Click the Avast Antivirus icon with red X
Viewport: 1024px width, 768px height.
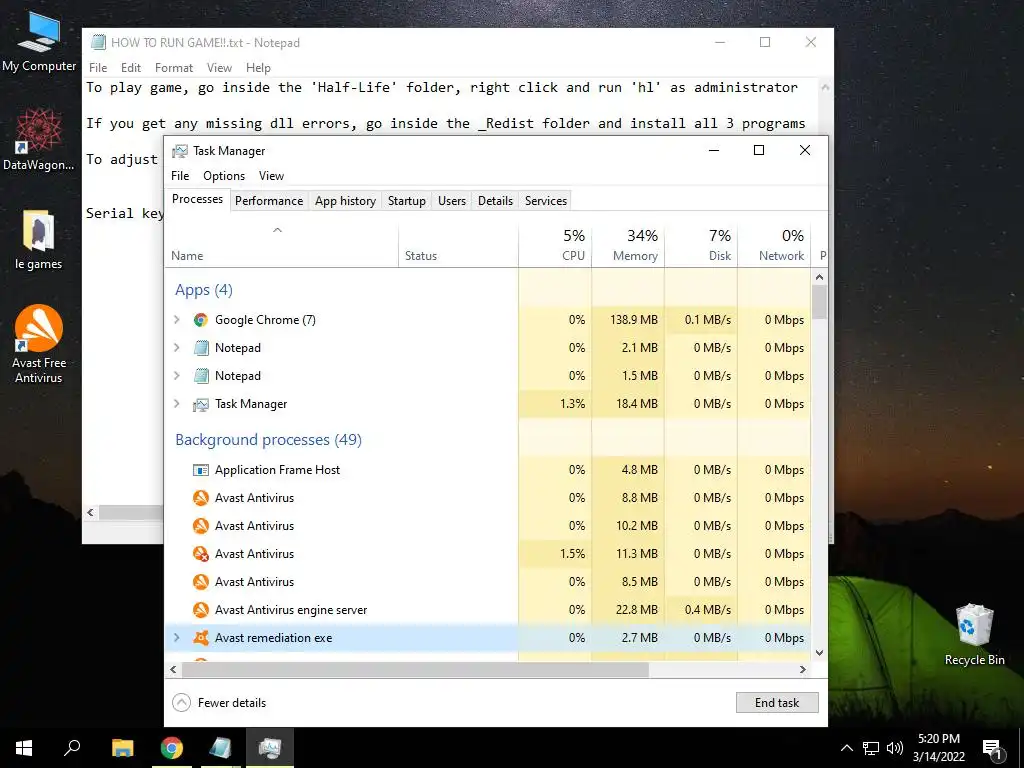[x=200, y=554]
